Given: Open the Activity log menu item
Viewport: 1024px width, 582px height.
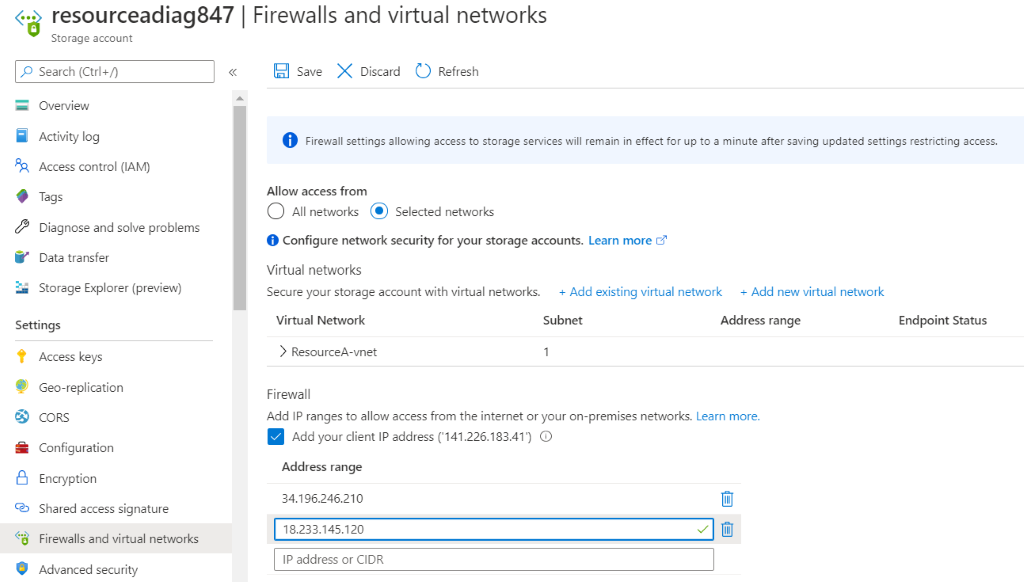Looking at the screenshot, I should pyautogui.click(x=69, y=136).
